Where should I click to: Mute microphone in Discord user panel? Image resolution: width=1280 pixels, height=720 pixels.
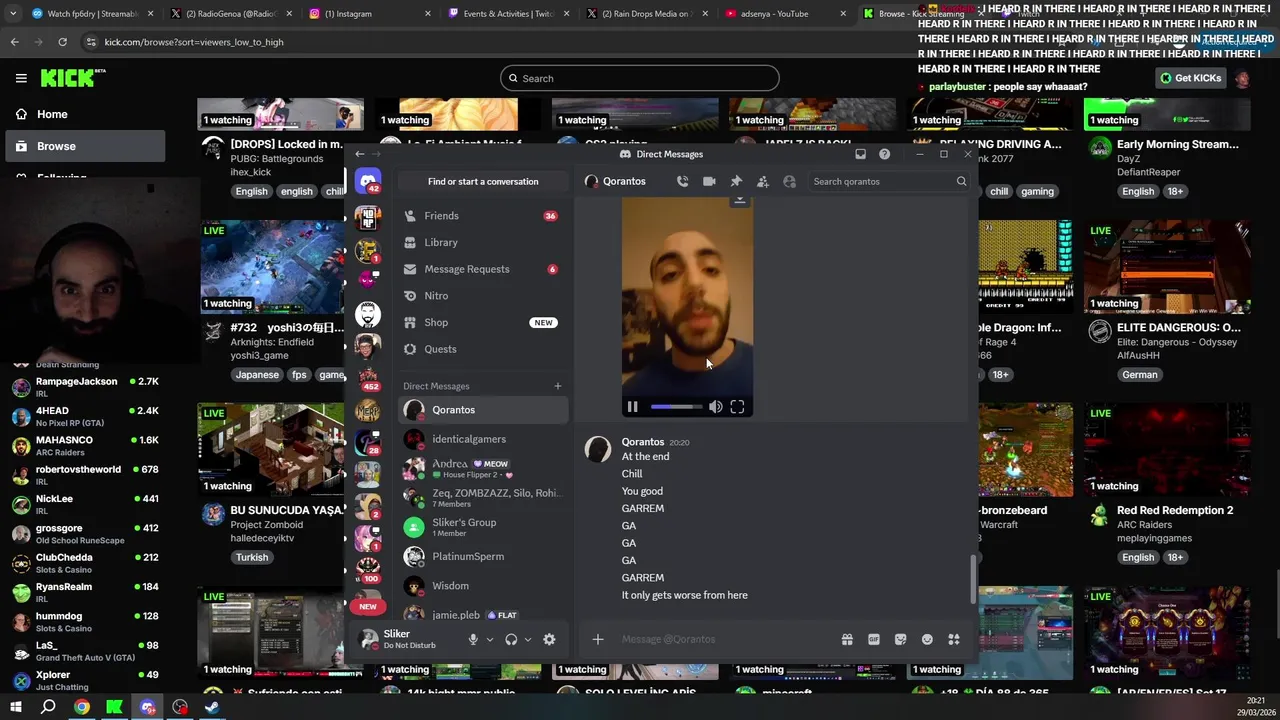(473, 639)
